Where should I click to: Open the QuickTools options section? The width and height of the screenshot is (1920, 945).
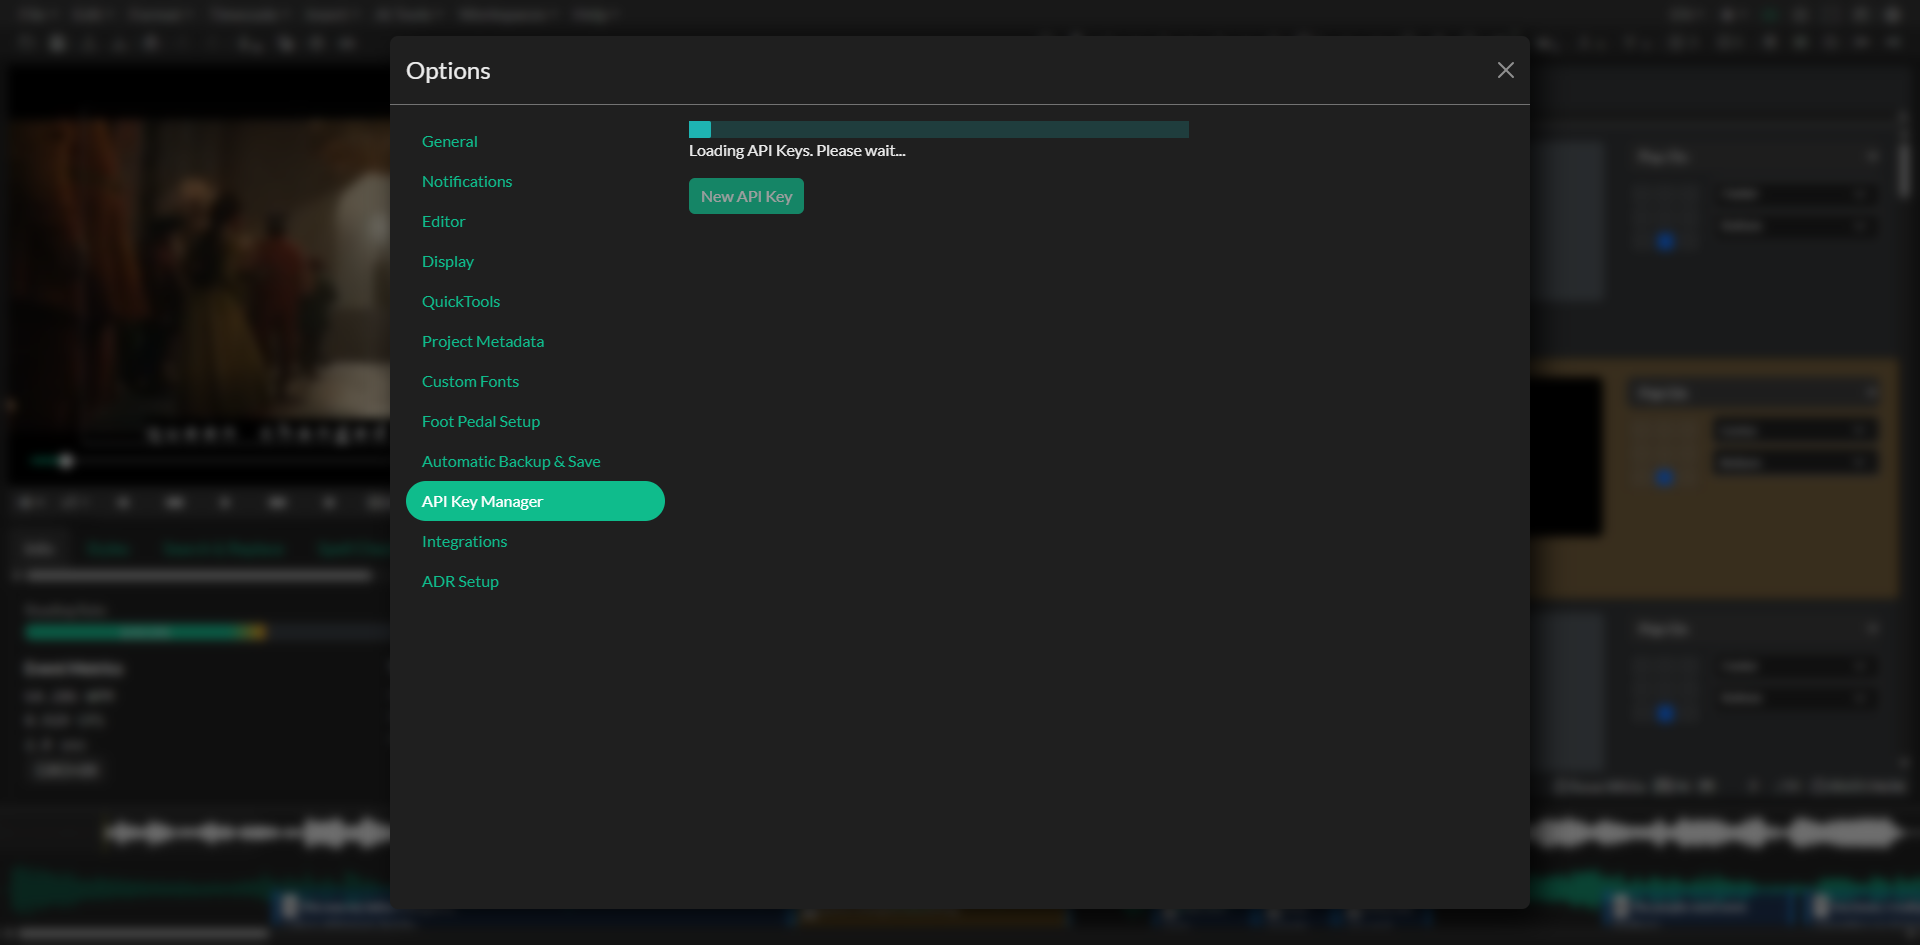(535, 301)
